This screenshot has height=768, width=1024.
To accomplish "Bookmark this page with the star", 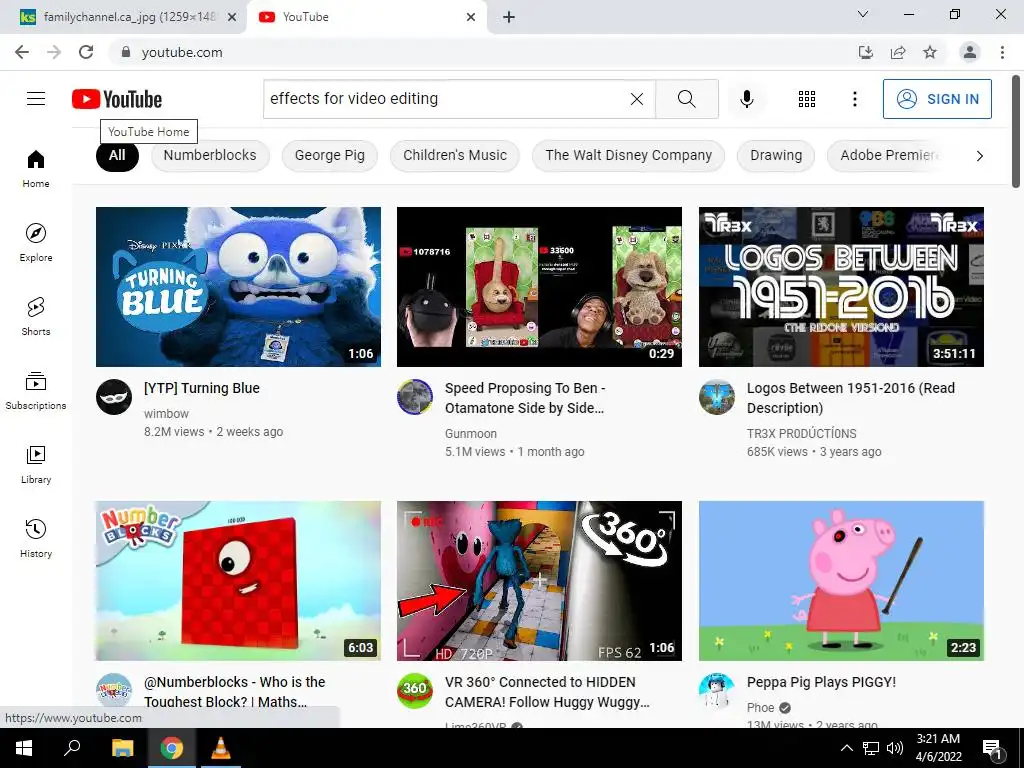I will point(930,52).
